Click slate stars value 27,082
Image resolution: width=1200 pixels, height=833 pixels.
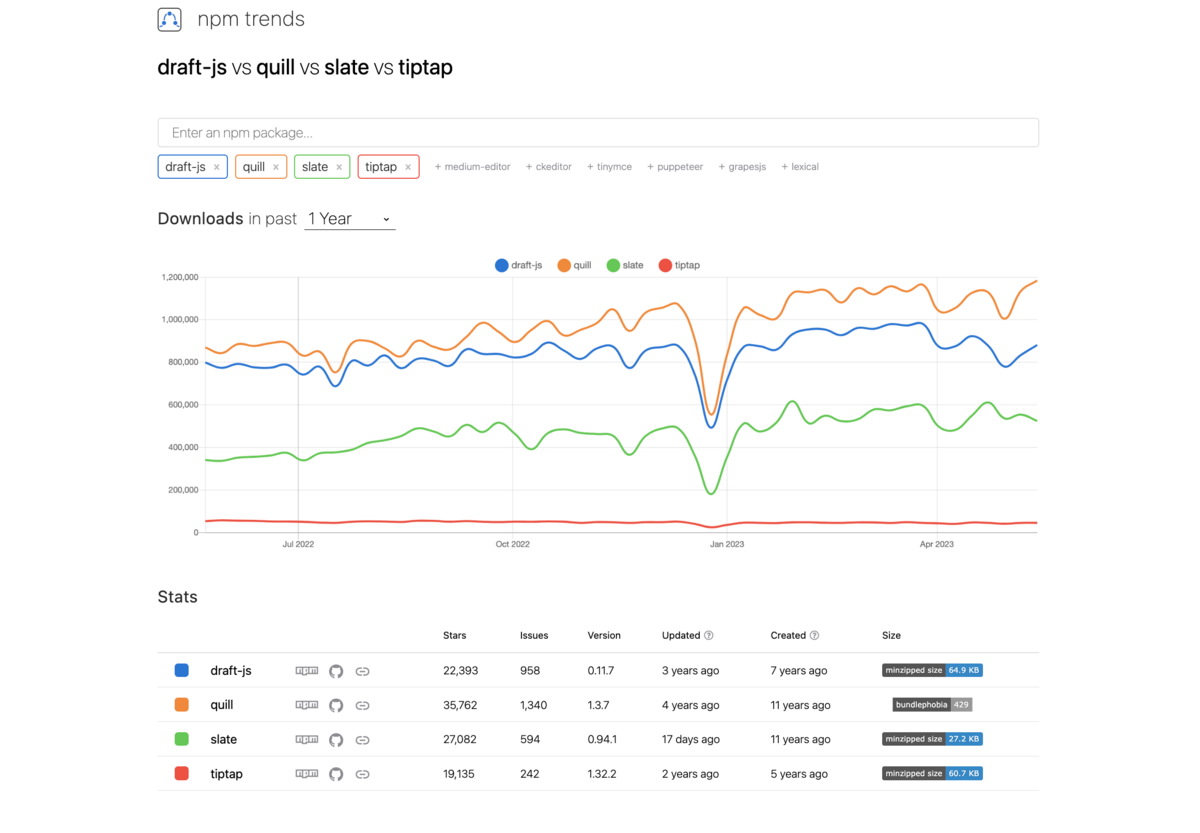point(461,740)
